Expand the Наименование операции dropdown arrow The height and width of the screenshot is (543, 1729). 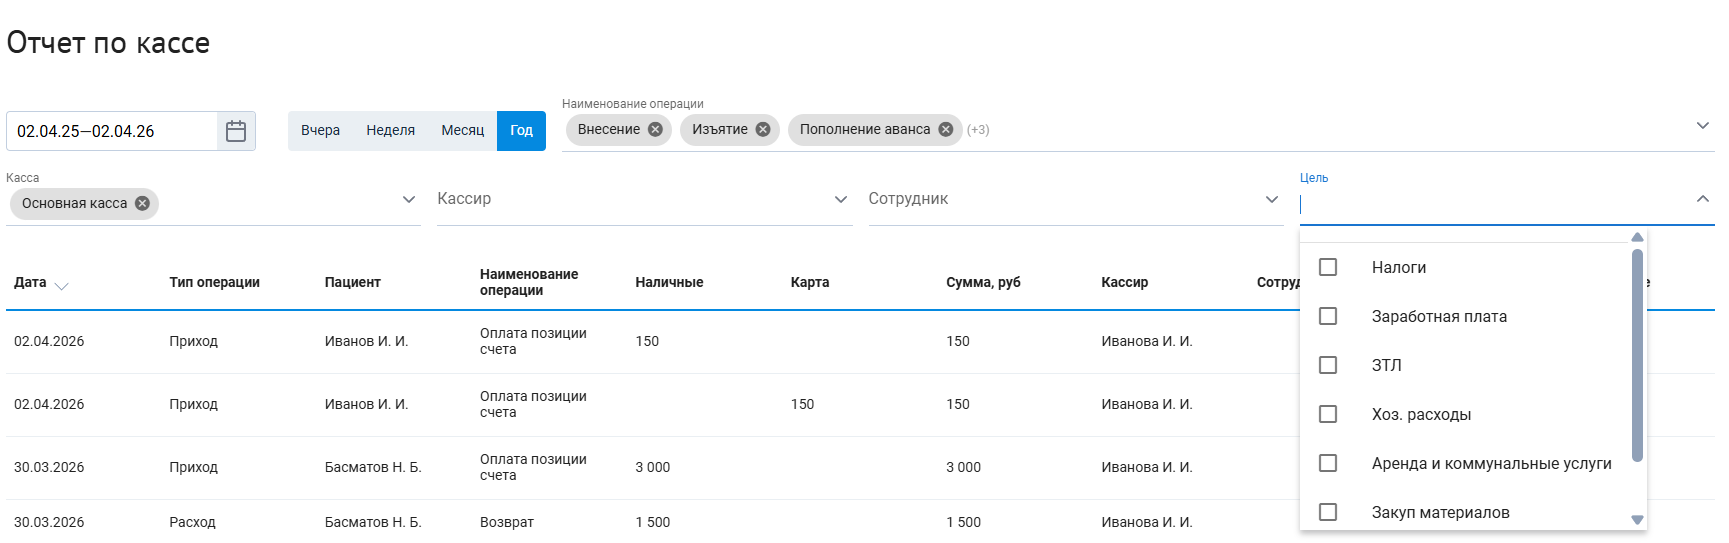coord(1703,125)
